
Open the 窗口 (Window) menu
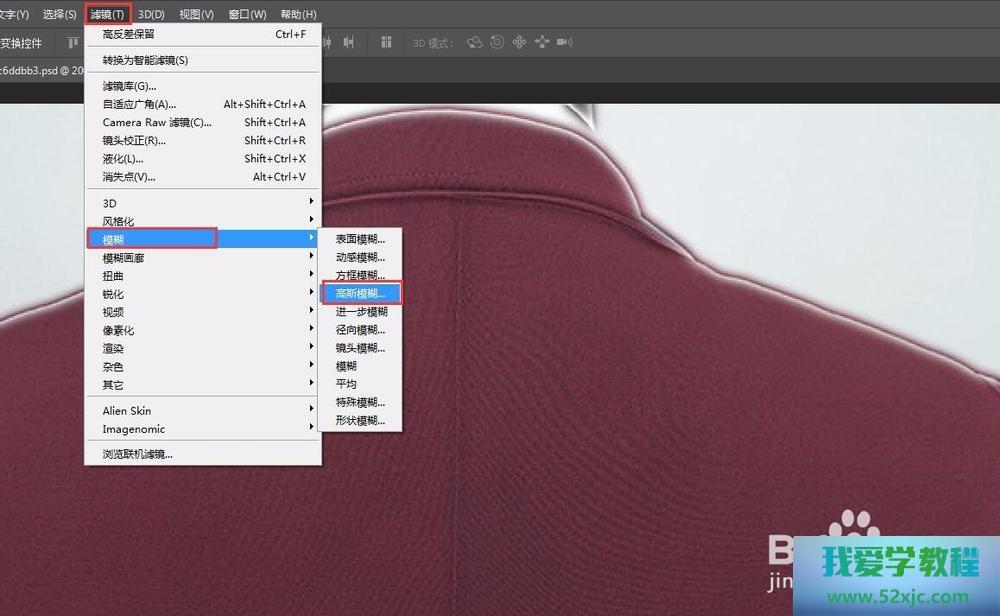(247, 14)
